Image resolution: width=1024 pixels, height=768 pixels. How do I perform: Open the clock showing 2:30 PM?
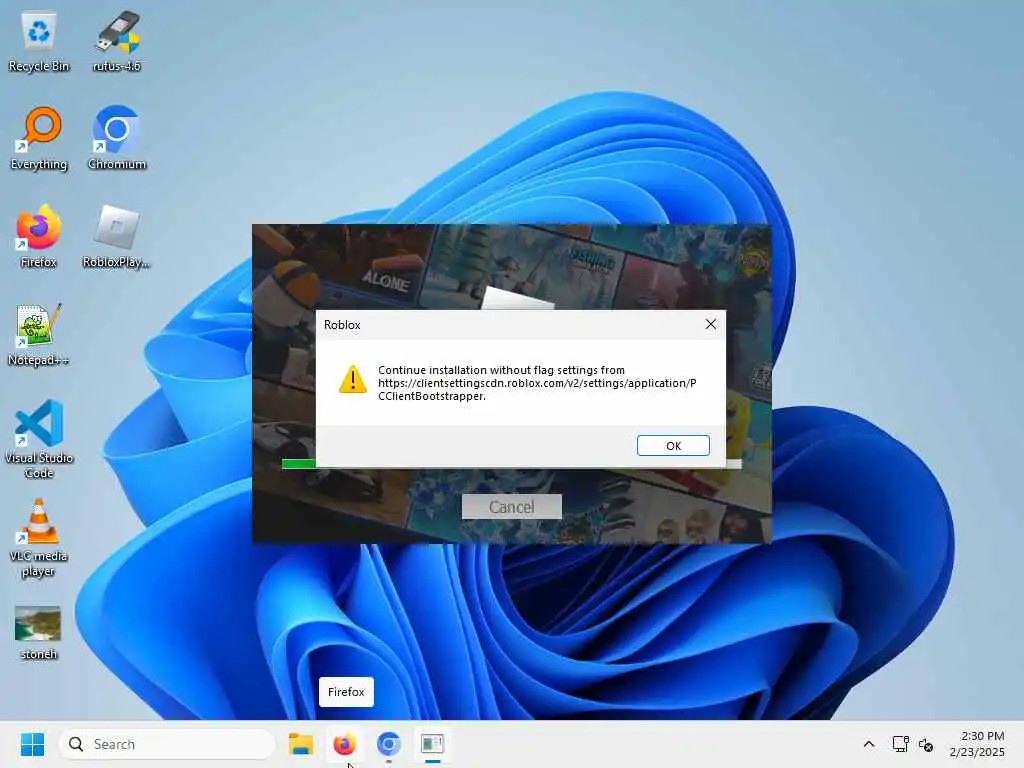click(977, 744)
